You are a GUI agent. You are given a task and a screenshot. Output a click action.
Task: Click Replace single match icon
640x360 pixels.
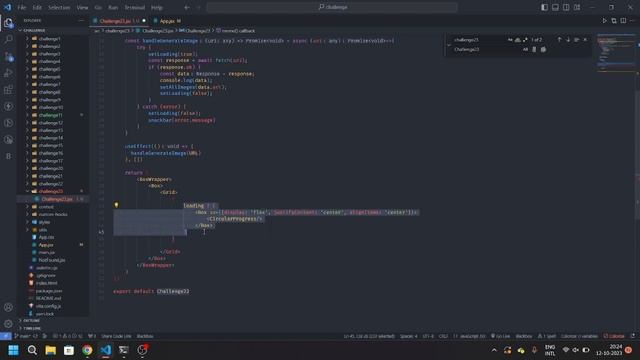click(534, 49)
